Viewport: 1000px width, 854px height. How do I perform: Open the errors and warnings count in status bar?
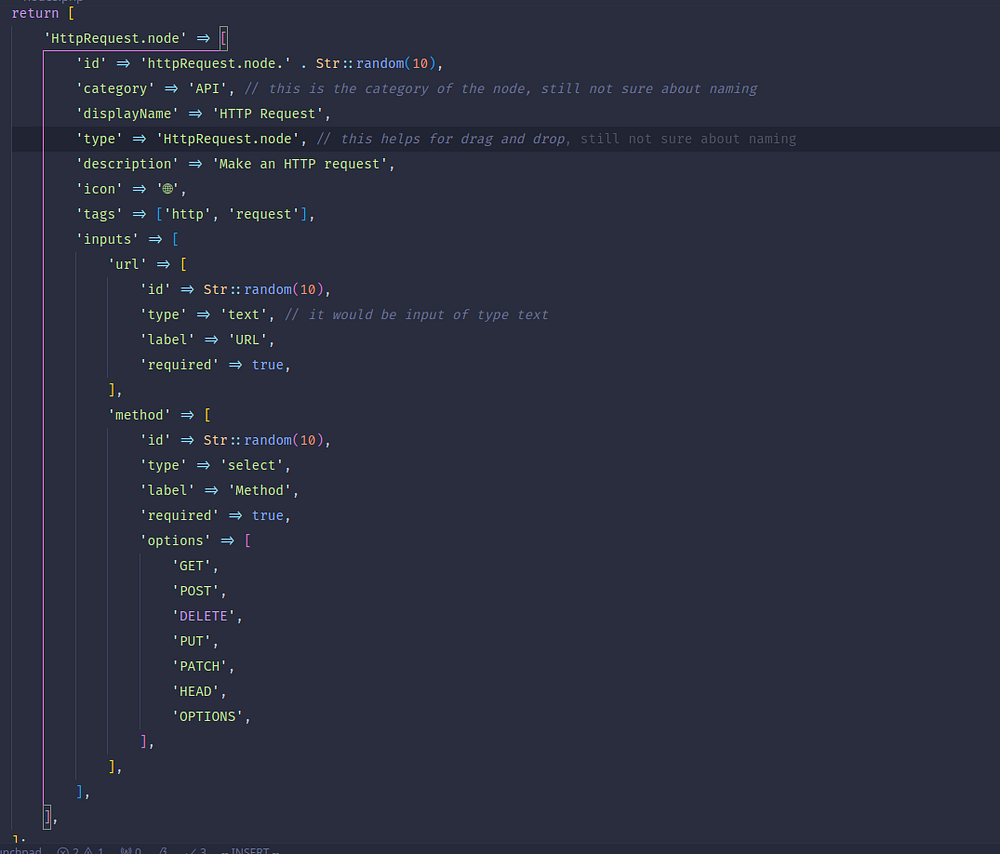point(80,850)
